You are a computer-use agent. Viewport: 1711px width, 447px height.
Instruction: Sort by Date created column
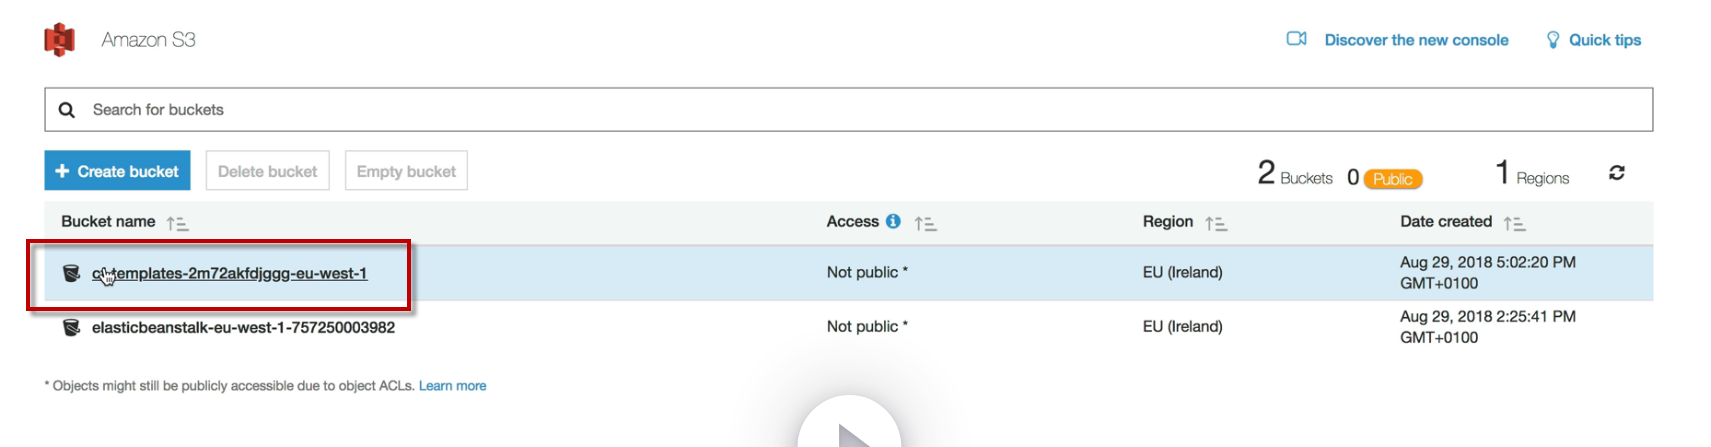[1514, 223]
